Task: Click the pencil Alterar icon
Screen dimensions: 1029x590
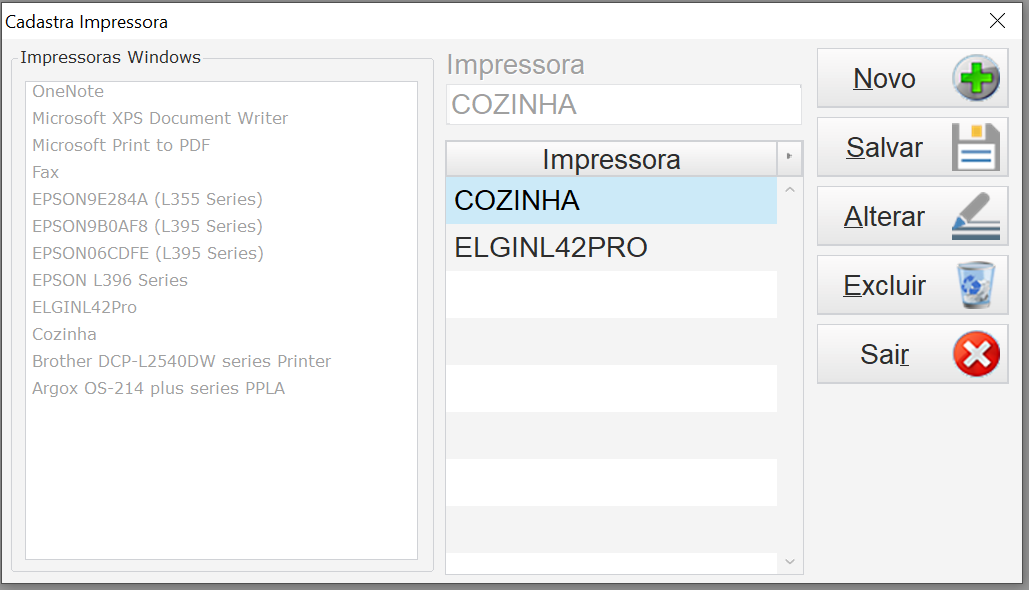Action: coord(975,217)
